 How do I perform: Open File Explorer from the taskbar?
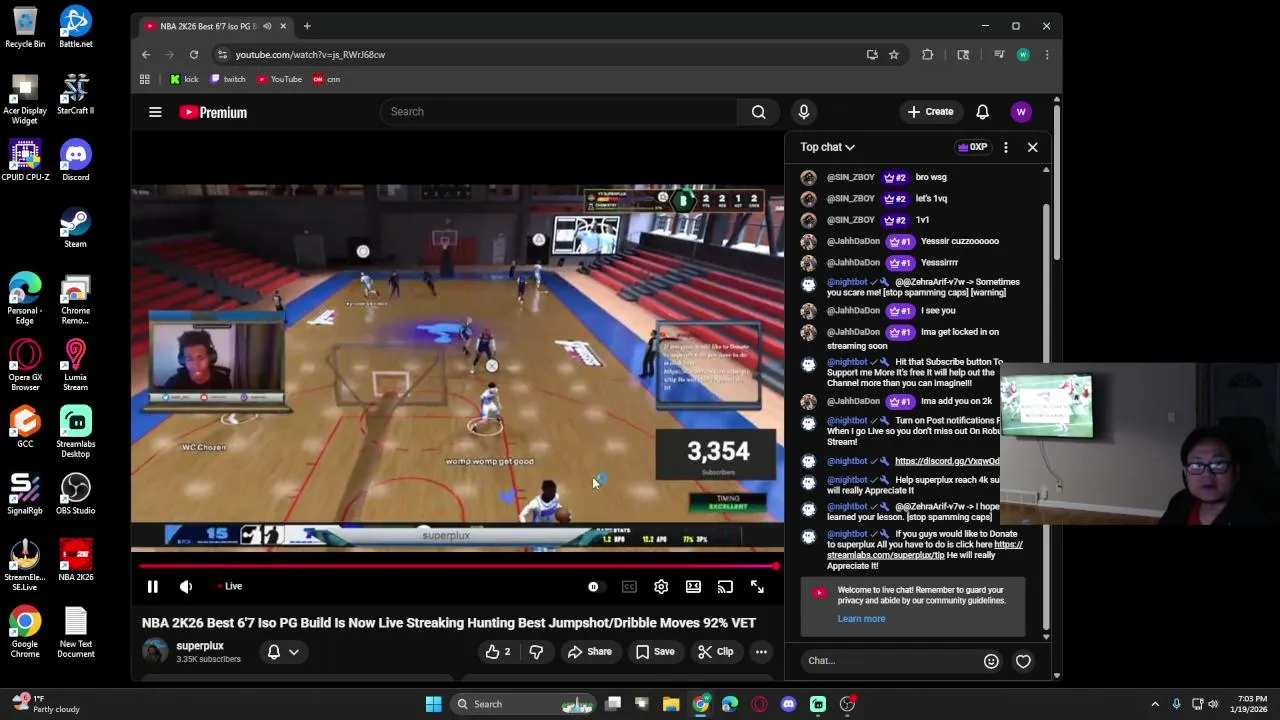[x=671, y=704]
